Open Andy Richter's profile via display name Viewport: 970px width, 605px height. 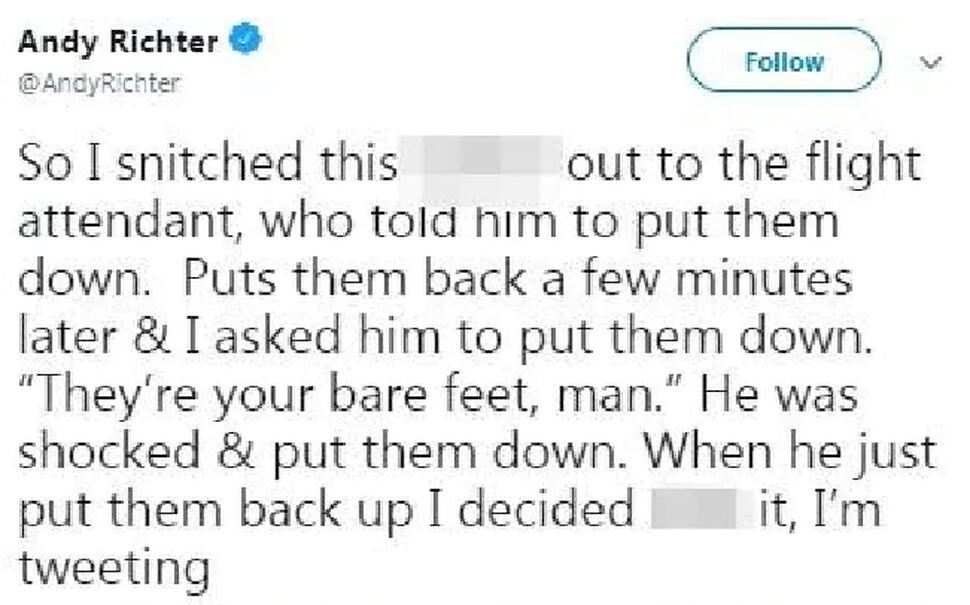(118, 42)
